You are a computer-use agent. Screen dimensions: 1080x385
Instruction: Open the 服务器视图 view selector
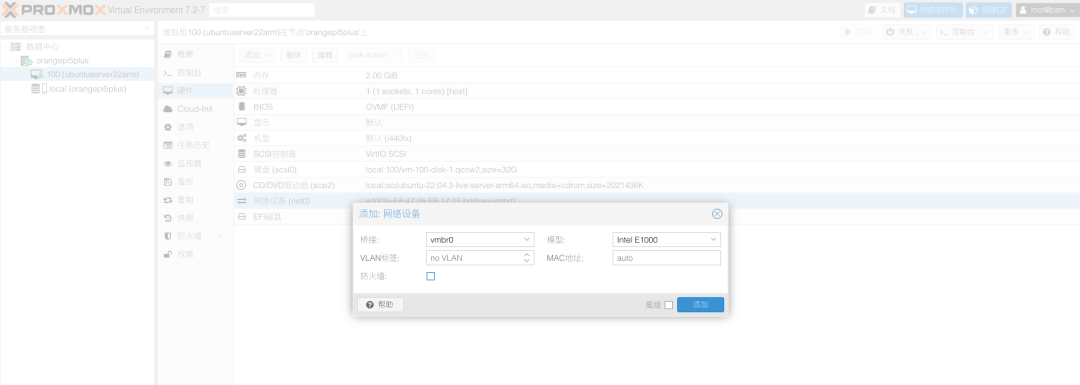77,29
